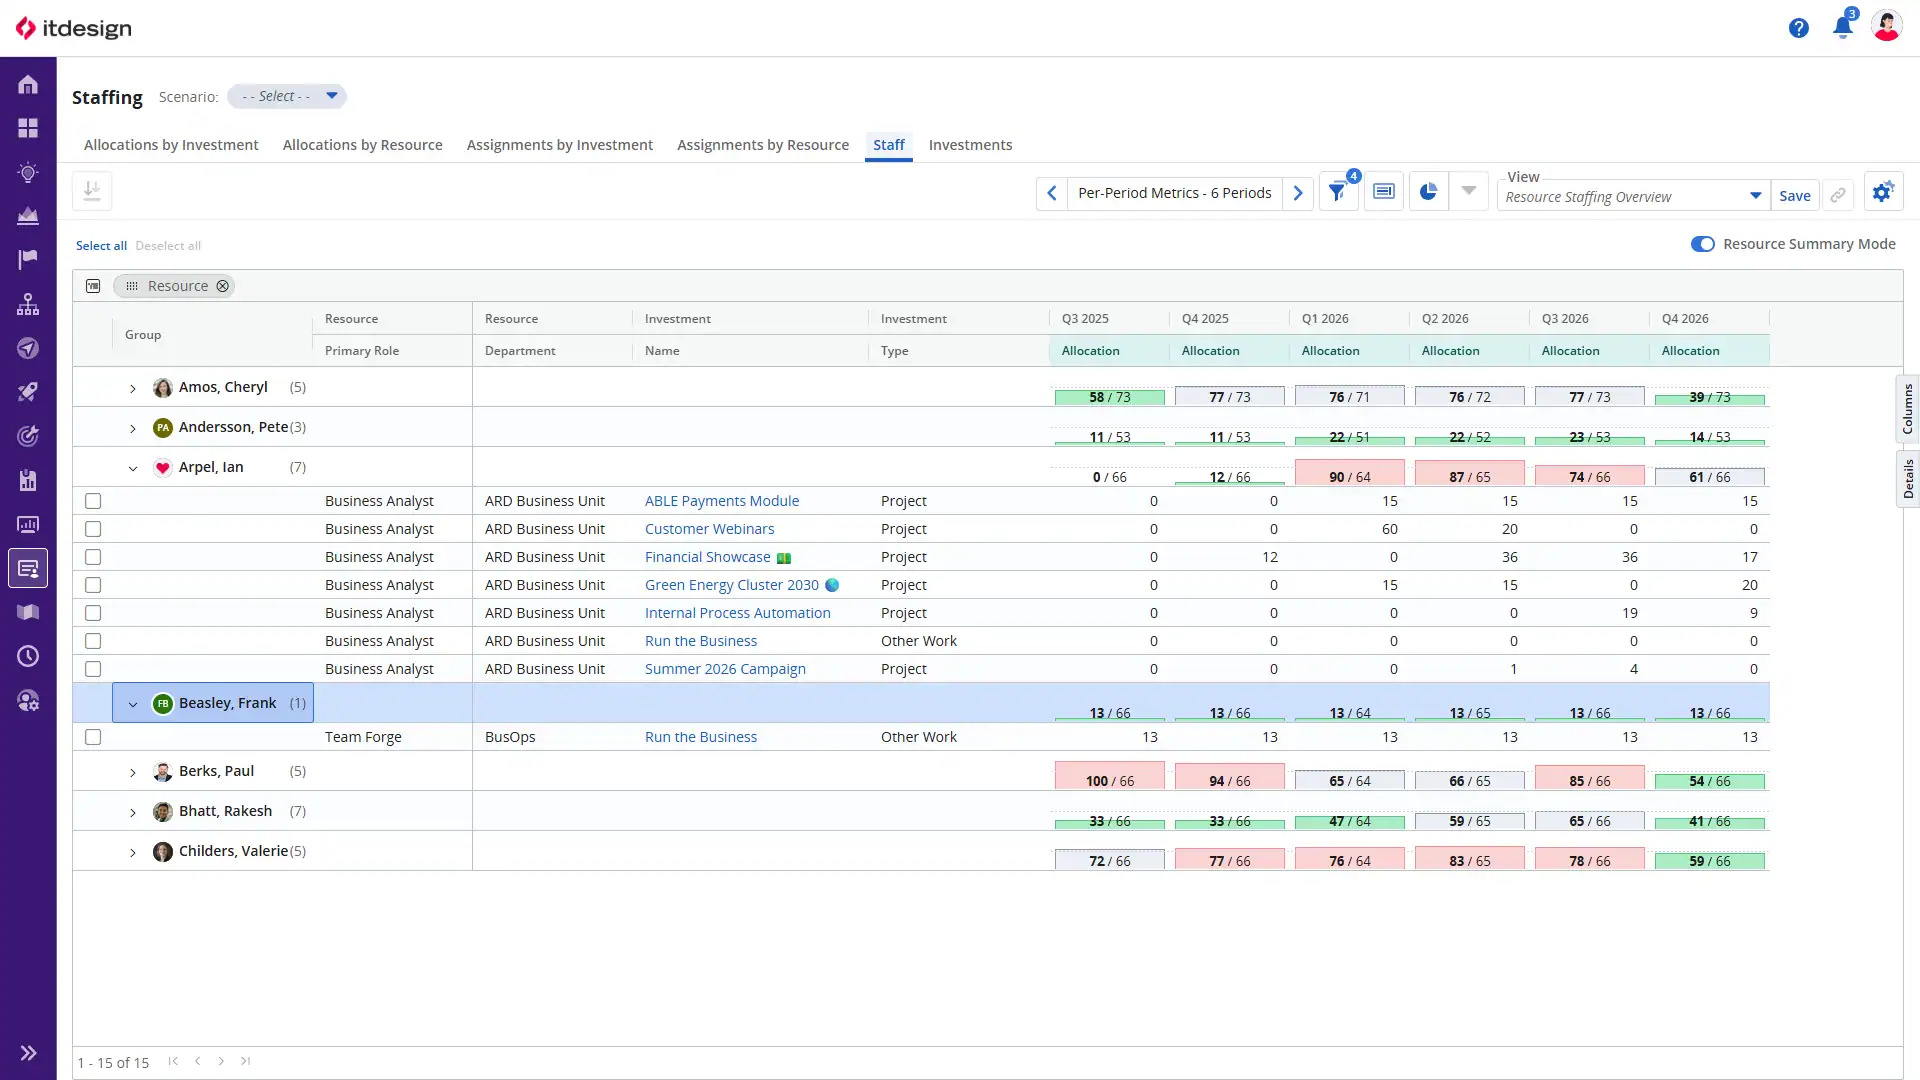1920x1080 pixels.
Task: Open the filter funnel icon
Action: pos(1337,192)
